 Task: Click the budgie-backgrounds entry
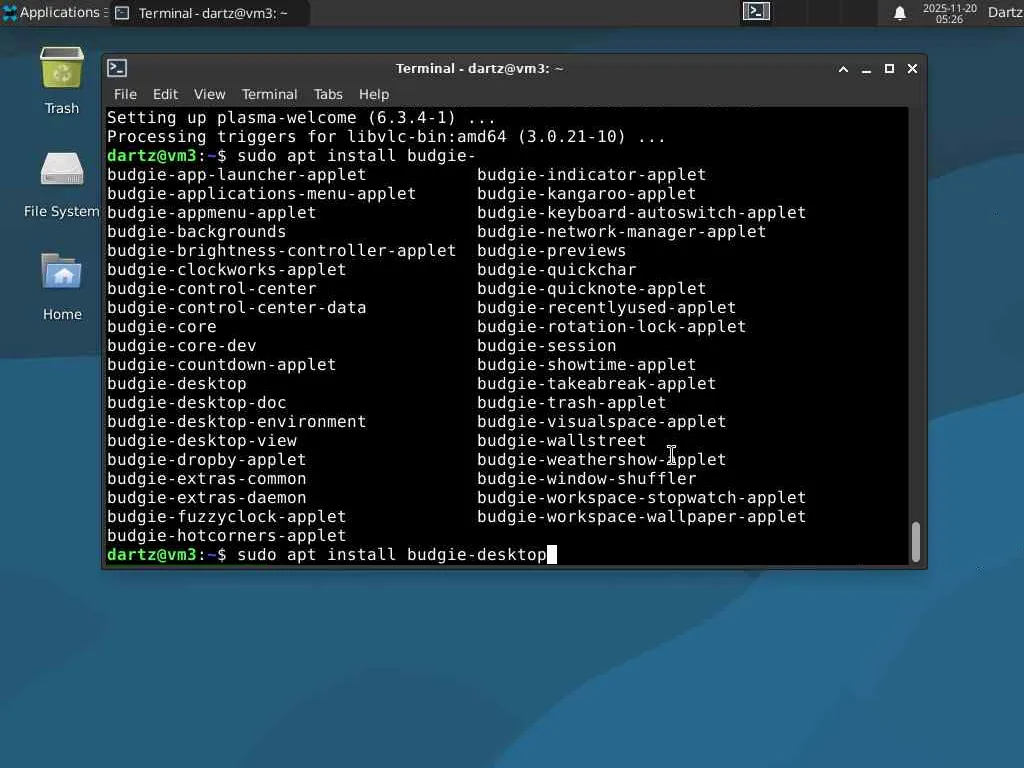[x=197, y=231]
